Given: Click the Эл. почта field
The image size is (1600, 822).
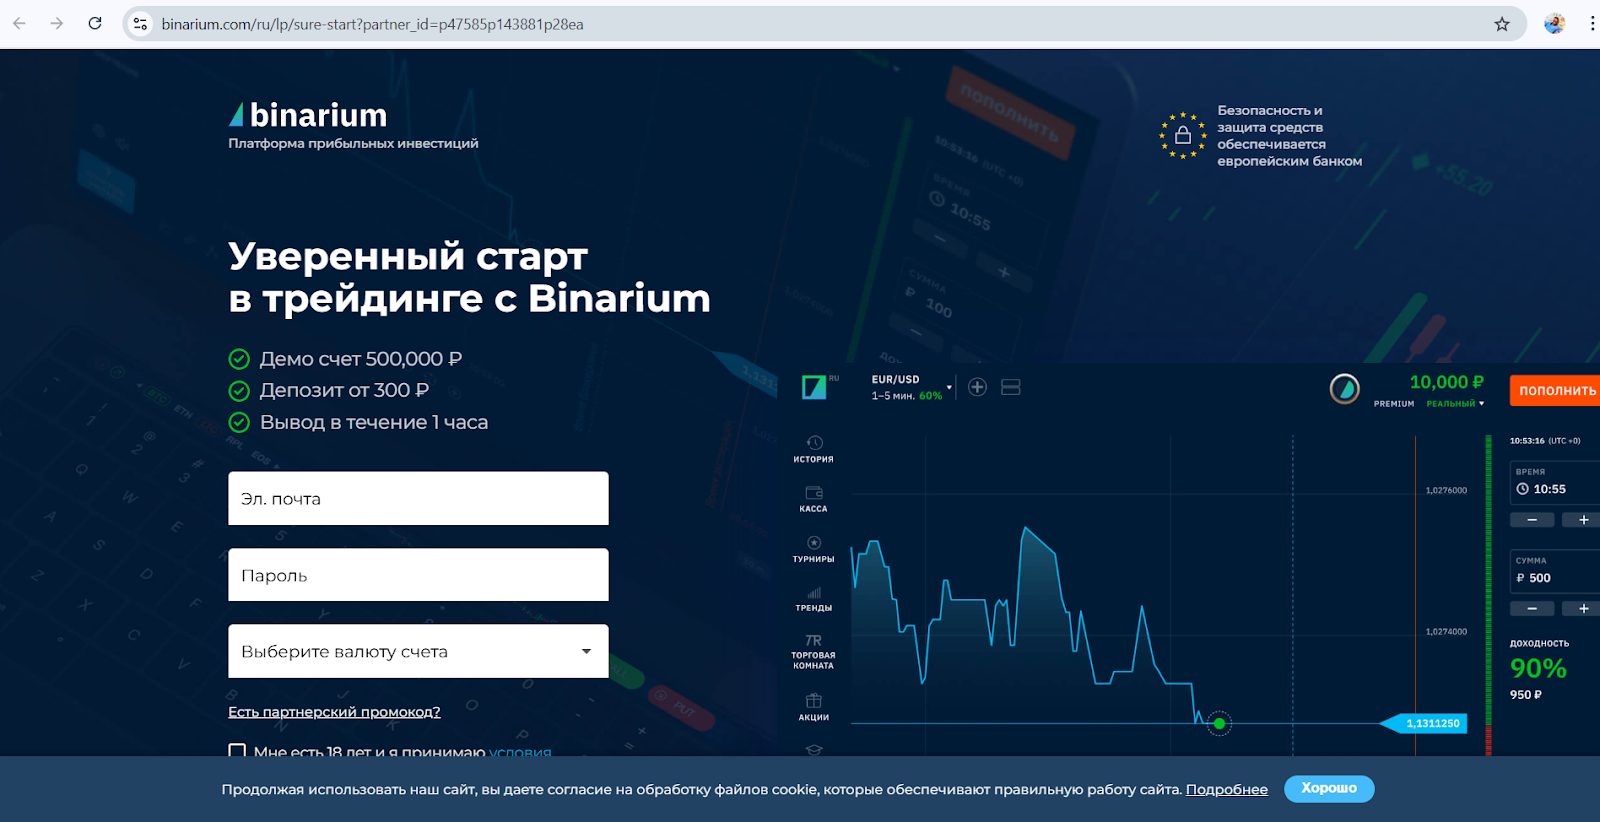Looking at the screenshot, I should click(418, 498).
